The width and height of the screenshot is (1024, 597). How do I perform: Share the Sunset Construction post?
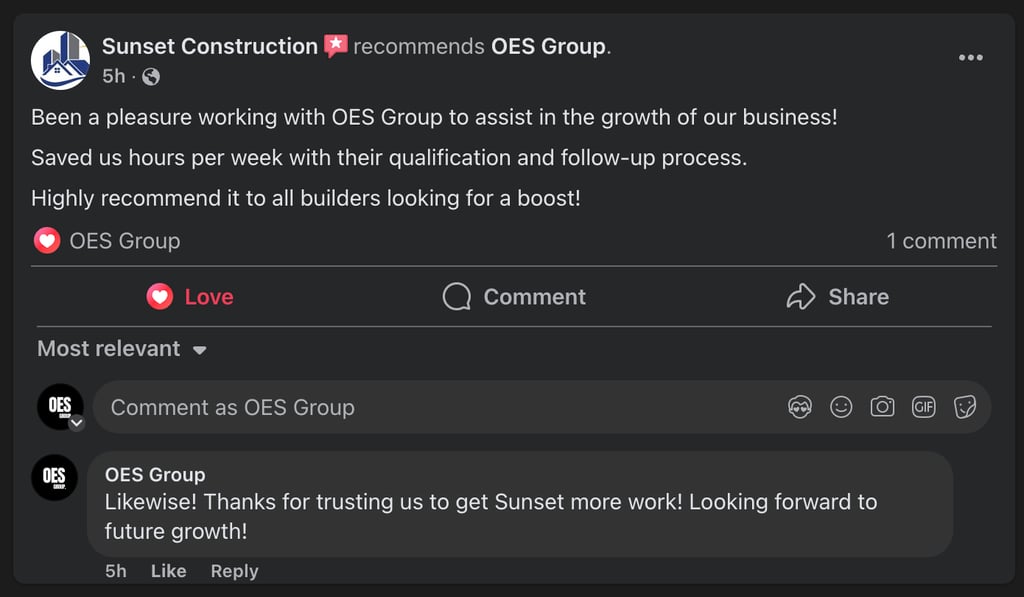pyautogui.click(x=838, y=297)
